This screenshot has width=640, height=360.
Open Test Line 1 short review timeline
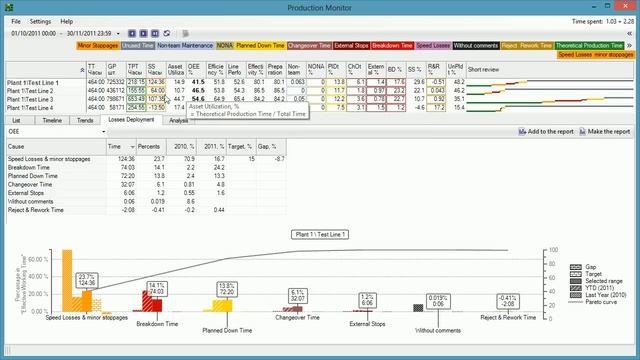(x=550, y=83)
